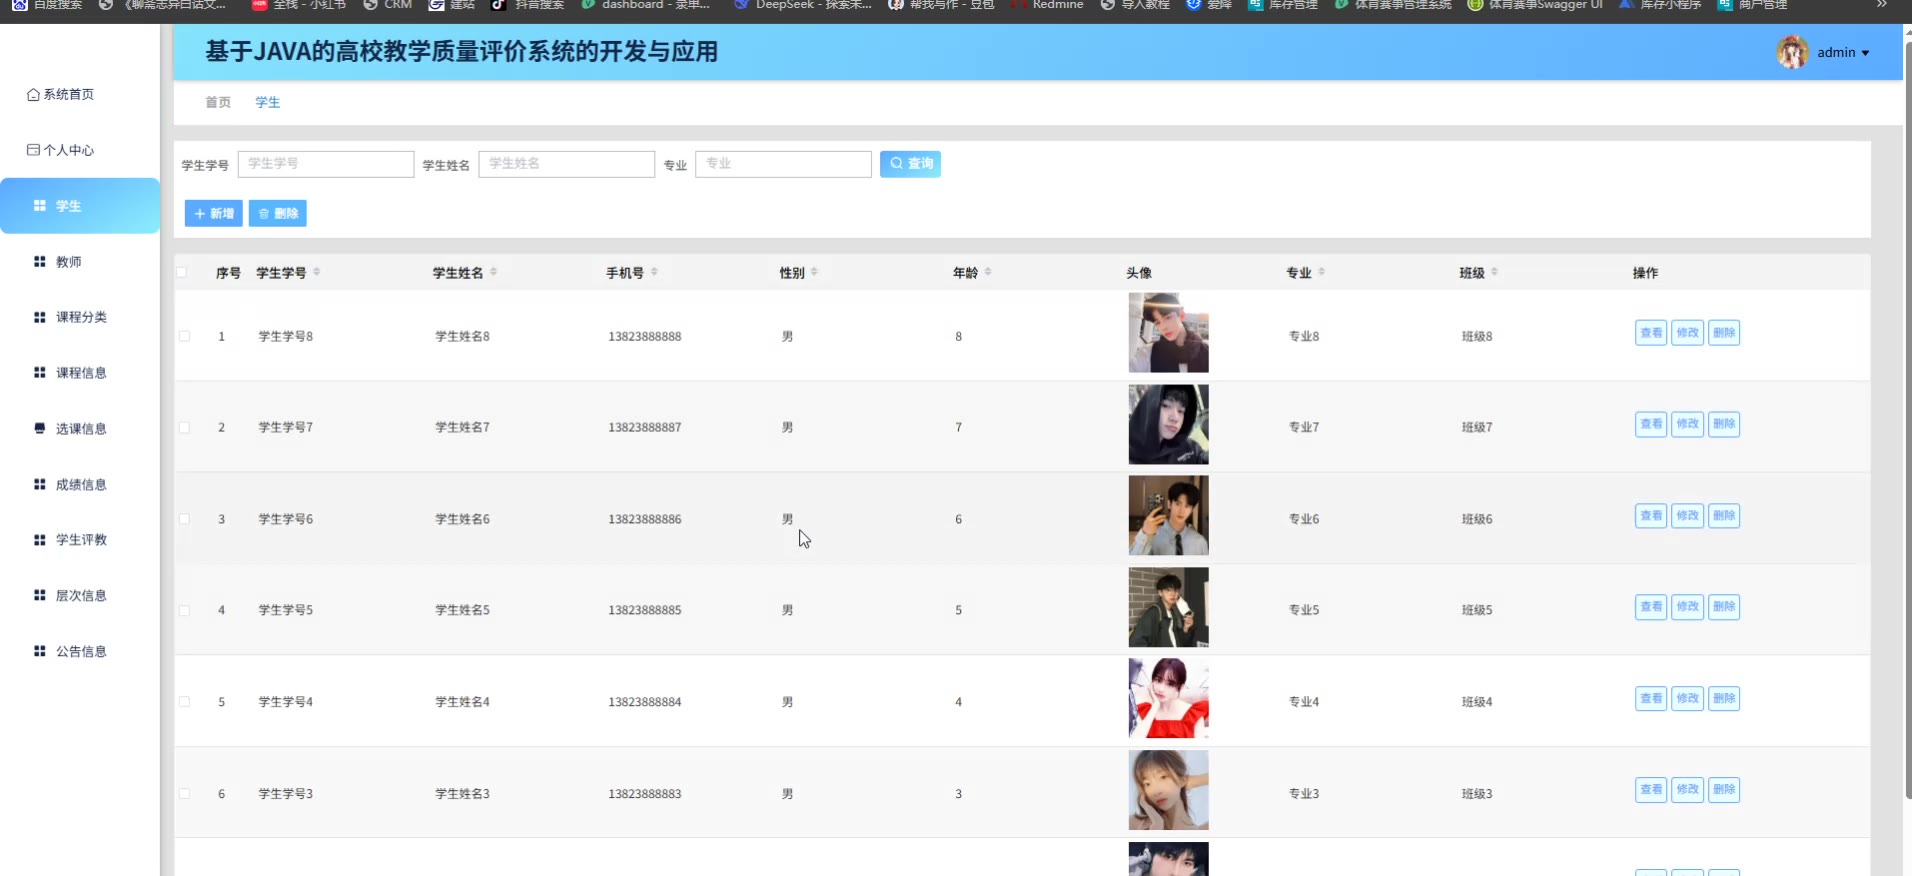The image size is (1912, 876).
Task: Open the avatar photo for 学生姓名4
Action: coord(1168,699)
